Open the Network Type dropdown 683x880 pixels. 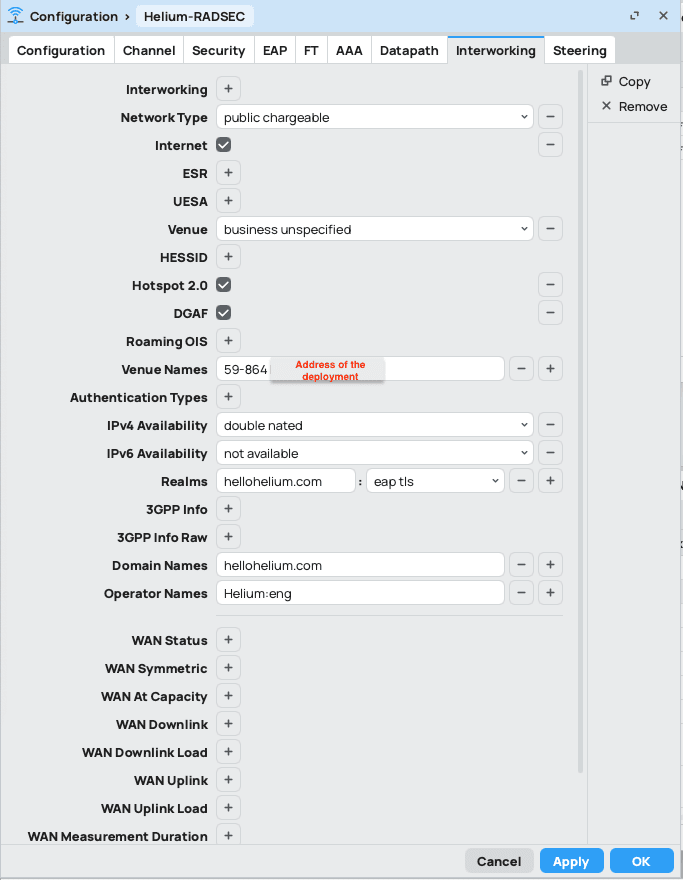375,117
